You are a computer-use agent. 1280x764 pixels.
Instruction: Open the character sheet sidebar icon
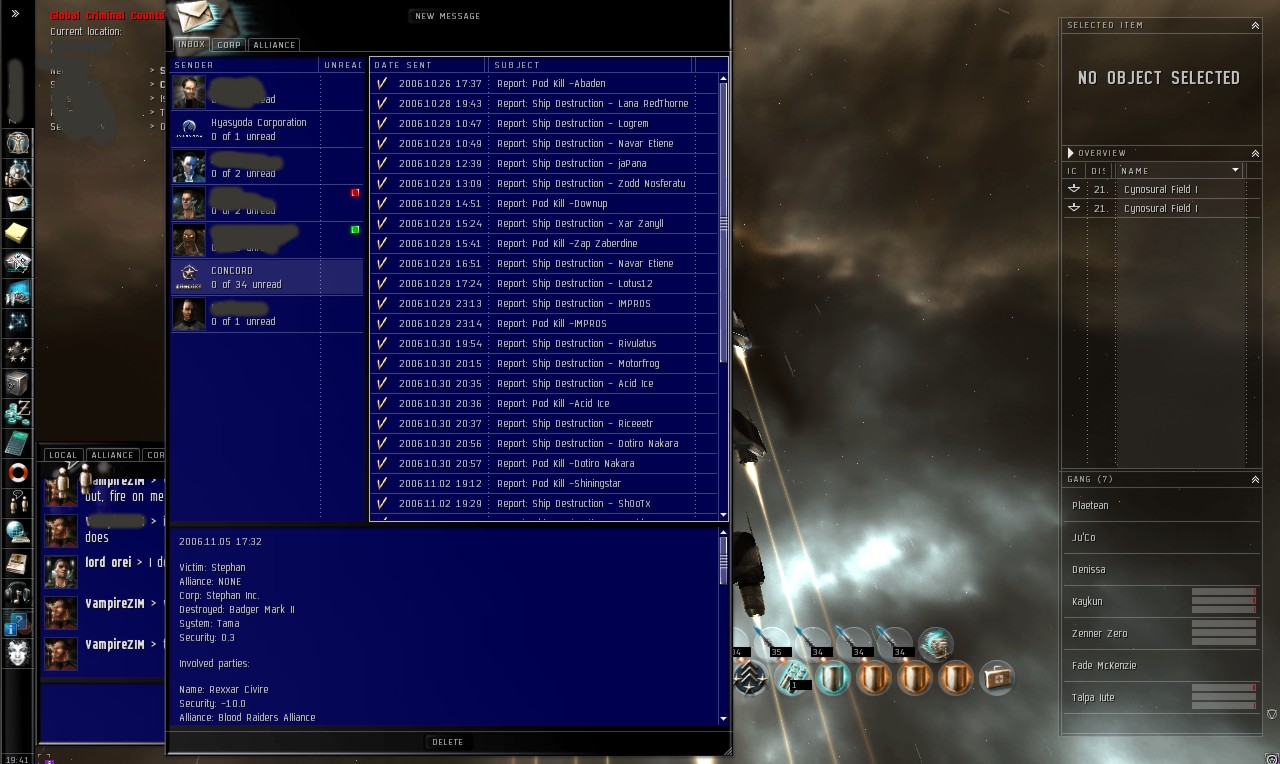tap(18, 143)
